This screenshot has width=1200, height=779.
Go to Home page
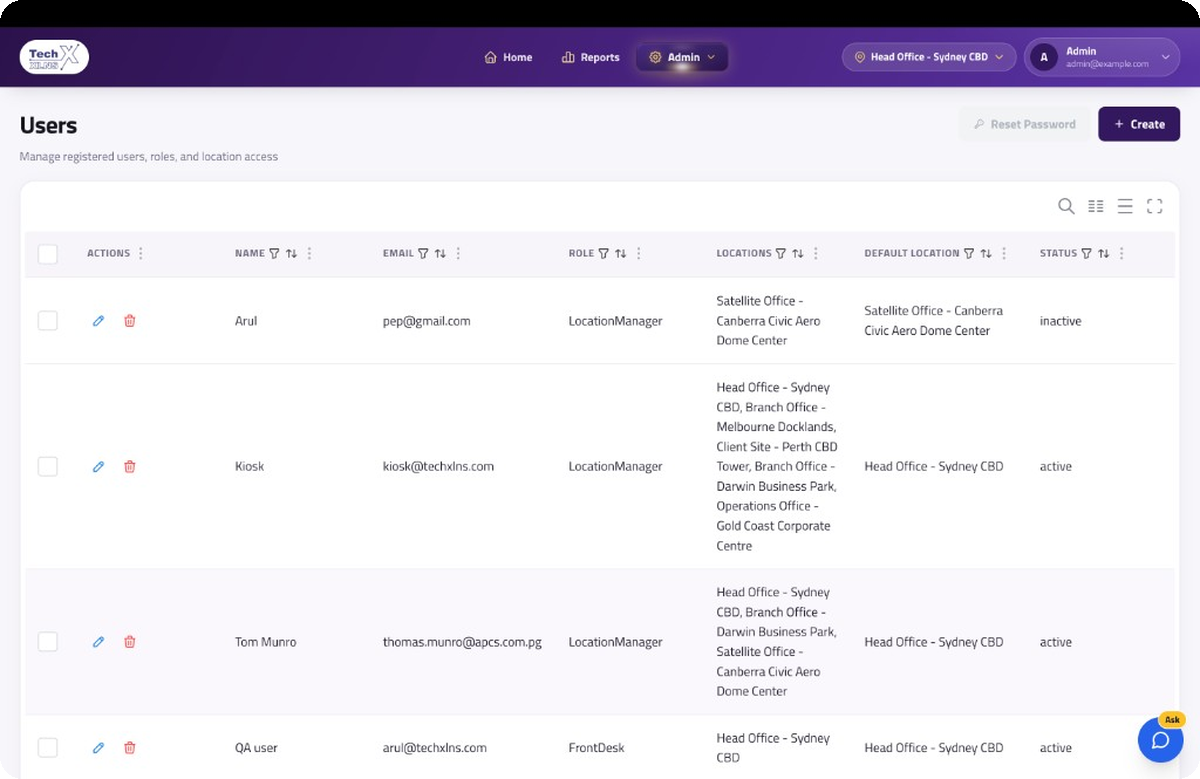point(508,57)
